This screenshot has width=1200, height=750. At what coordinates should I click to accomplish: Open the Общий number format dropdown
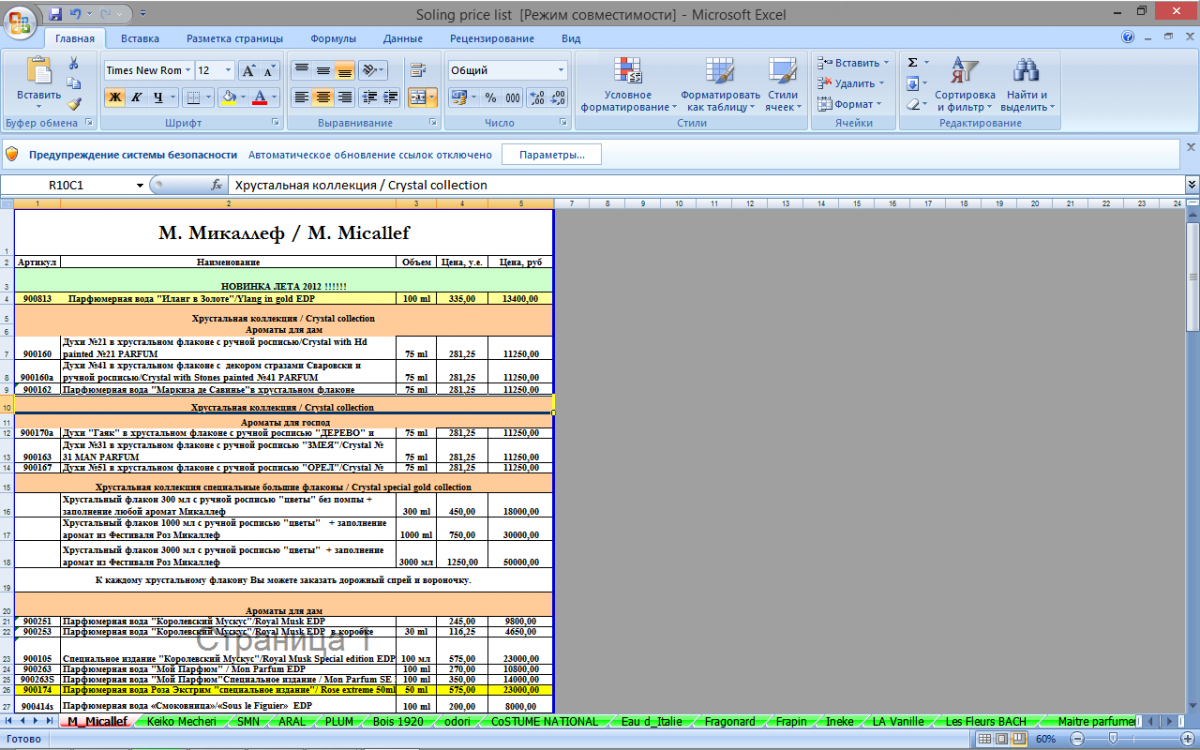[x=561, y=71]
